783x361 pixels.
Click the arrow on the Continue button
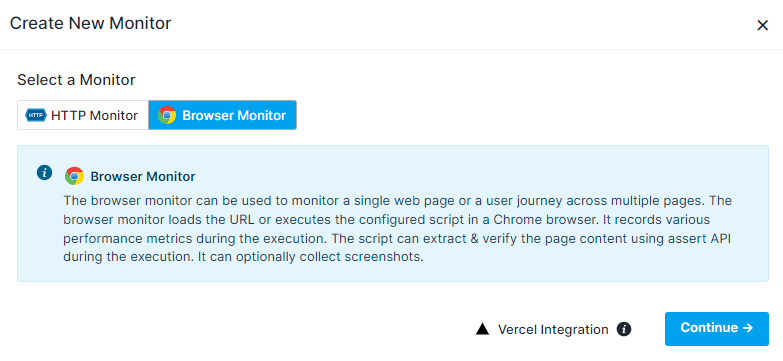[748, 328]
